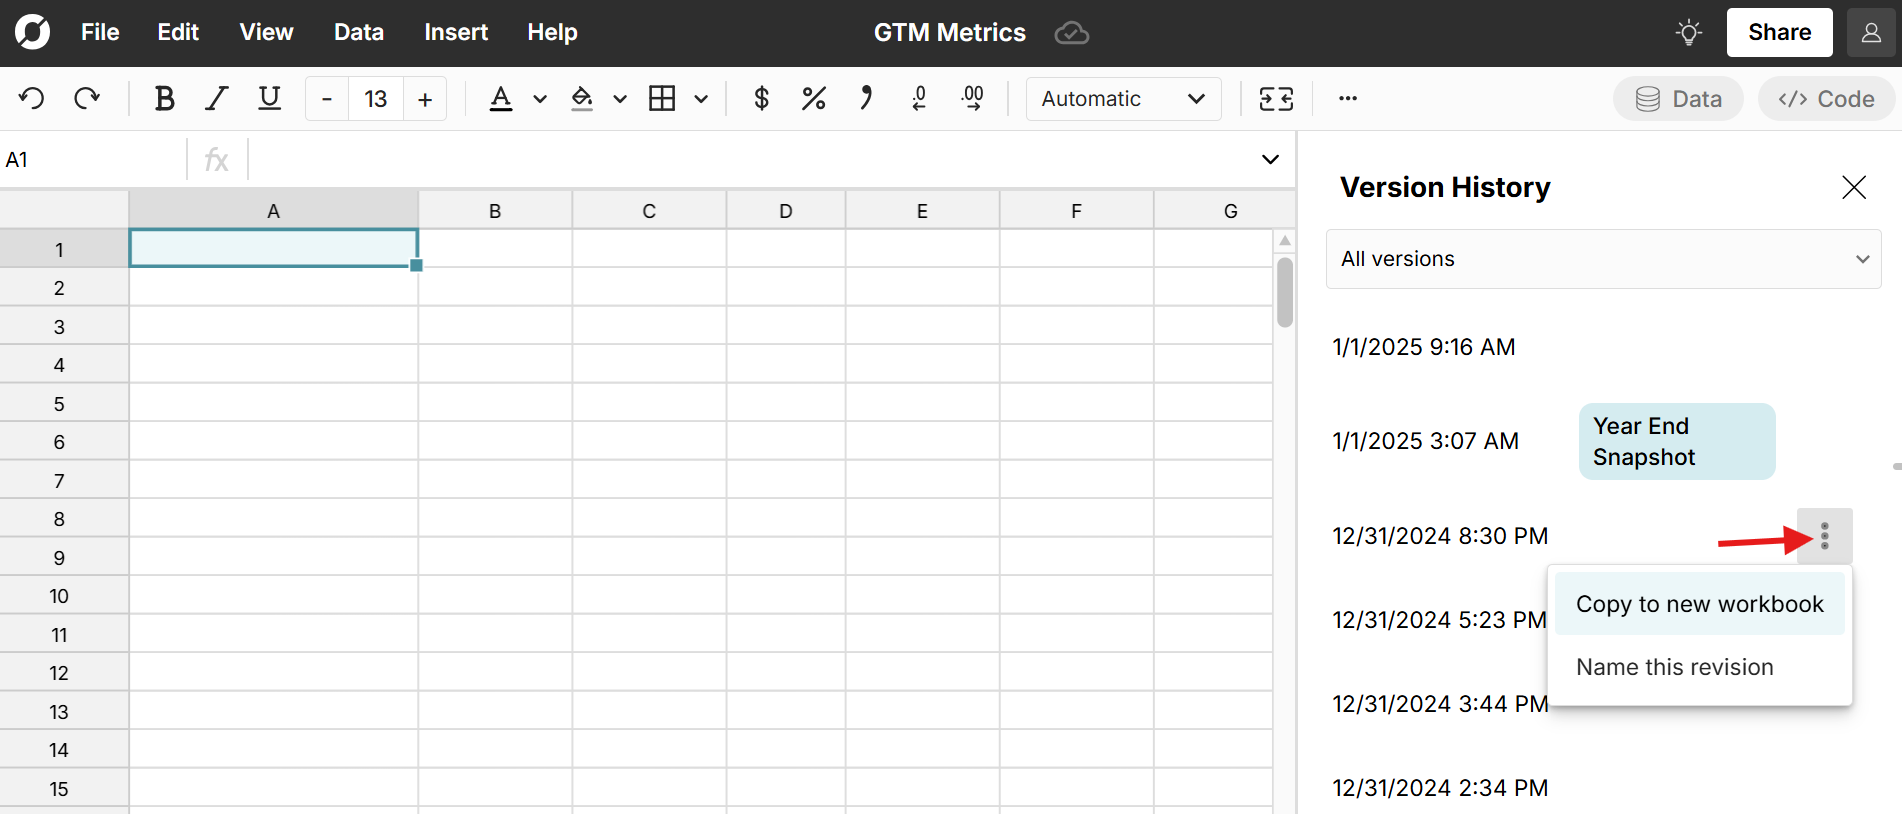Apply currency format with the dollar sign icon

(x=761, y=98)
